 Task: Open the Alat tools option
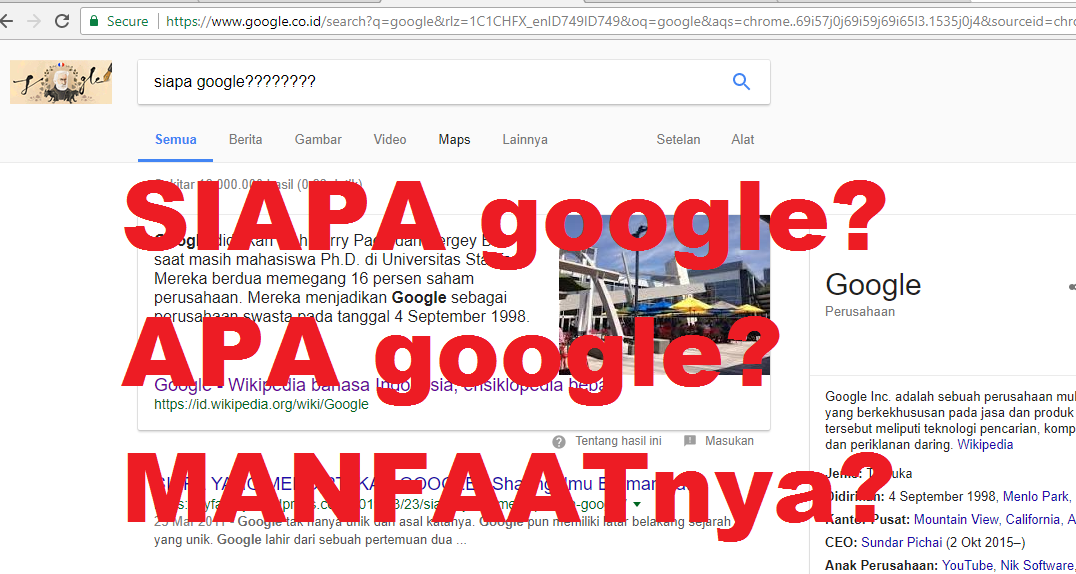click(742, 139)
